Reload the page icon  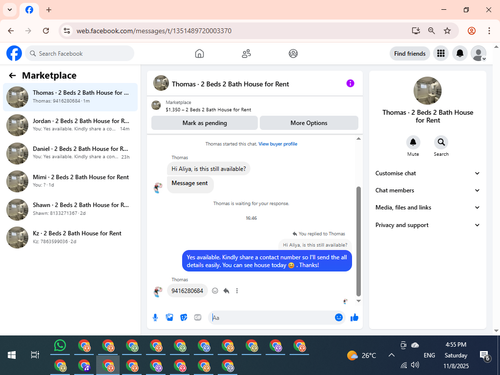46,31
